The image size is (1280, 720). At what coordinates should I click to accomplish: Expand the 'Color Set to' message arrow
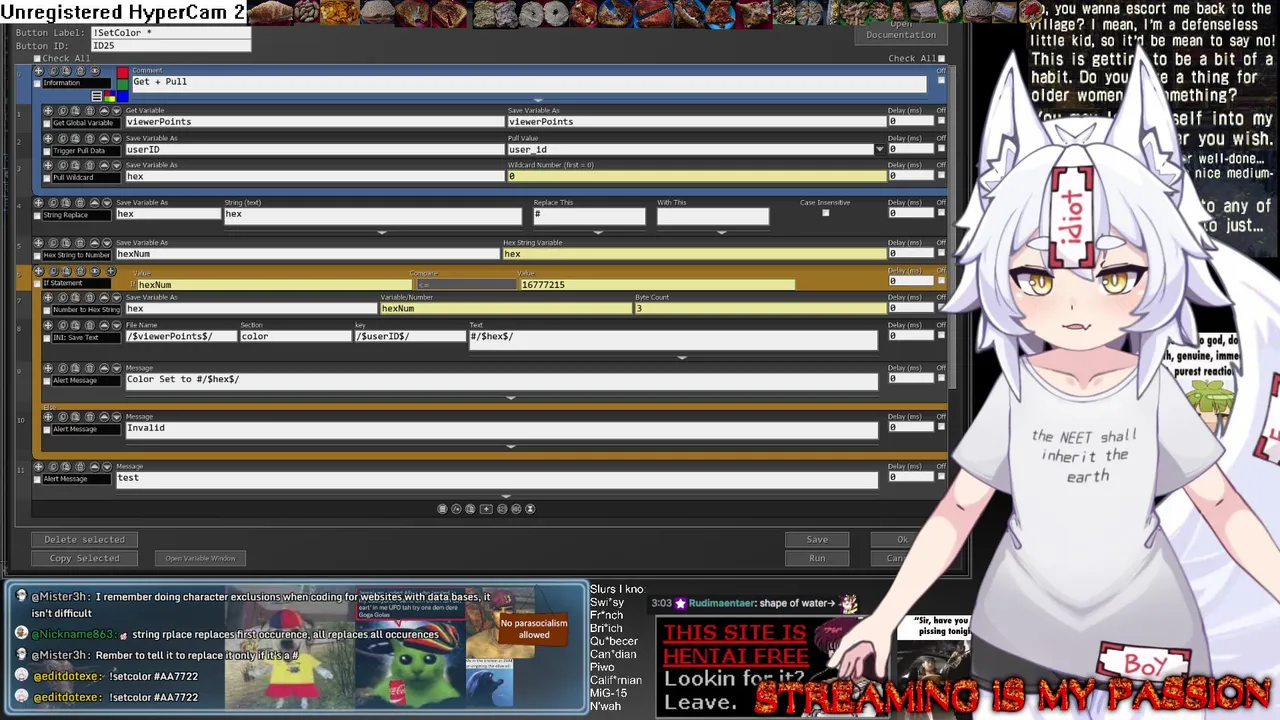coord(511,397)
